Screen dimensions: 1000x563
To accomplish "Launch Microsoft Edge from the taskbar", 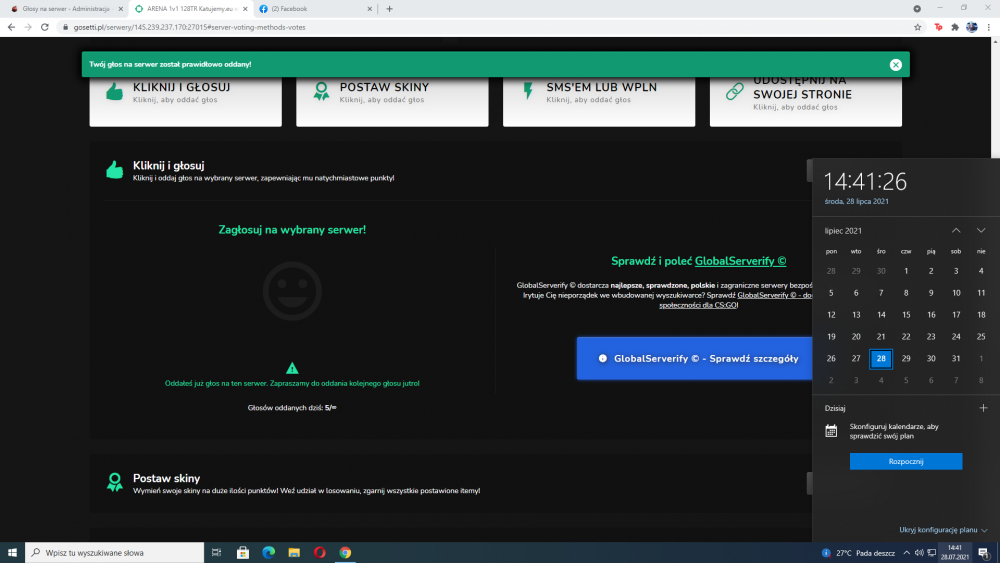I will coord(268,553).
